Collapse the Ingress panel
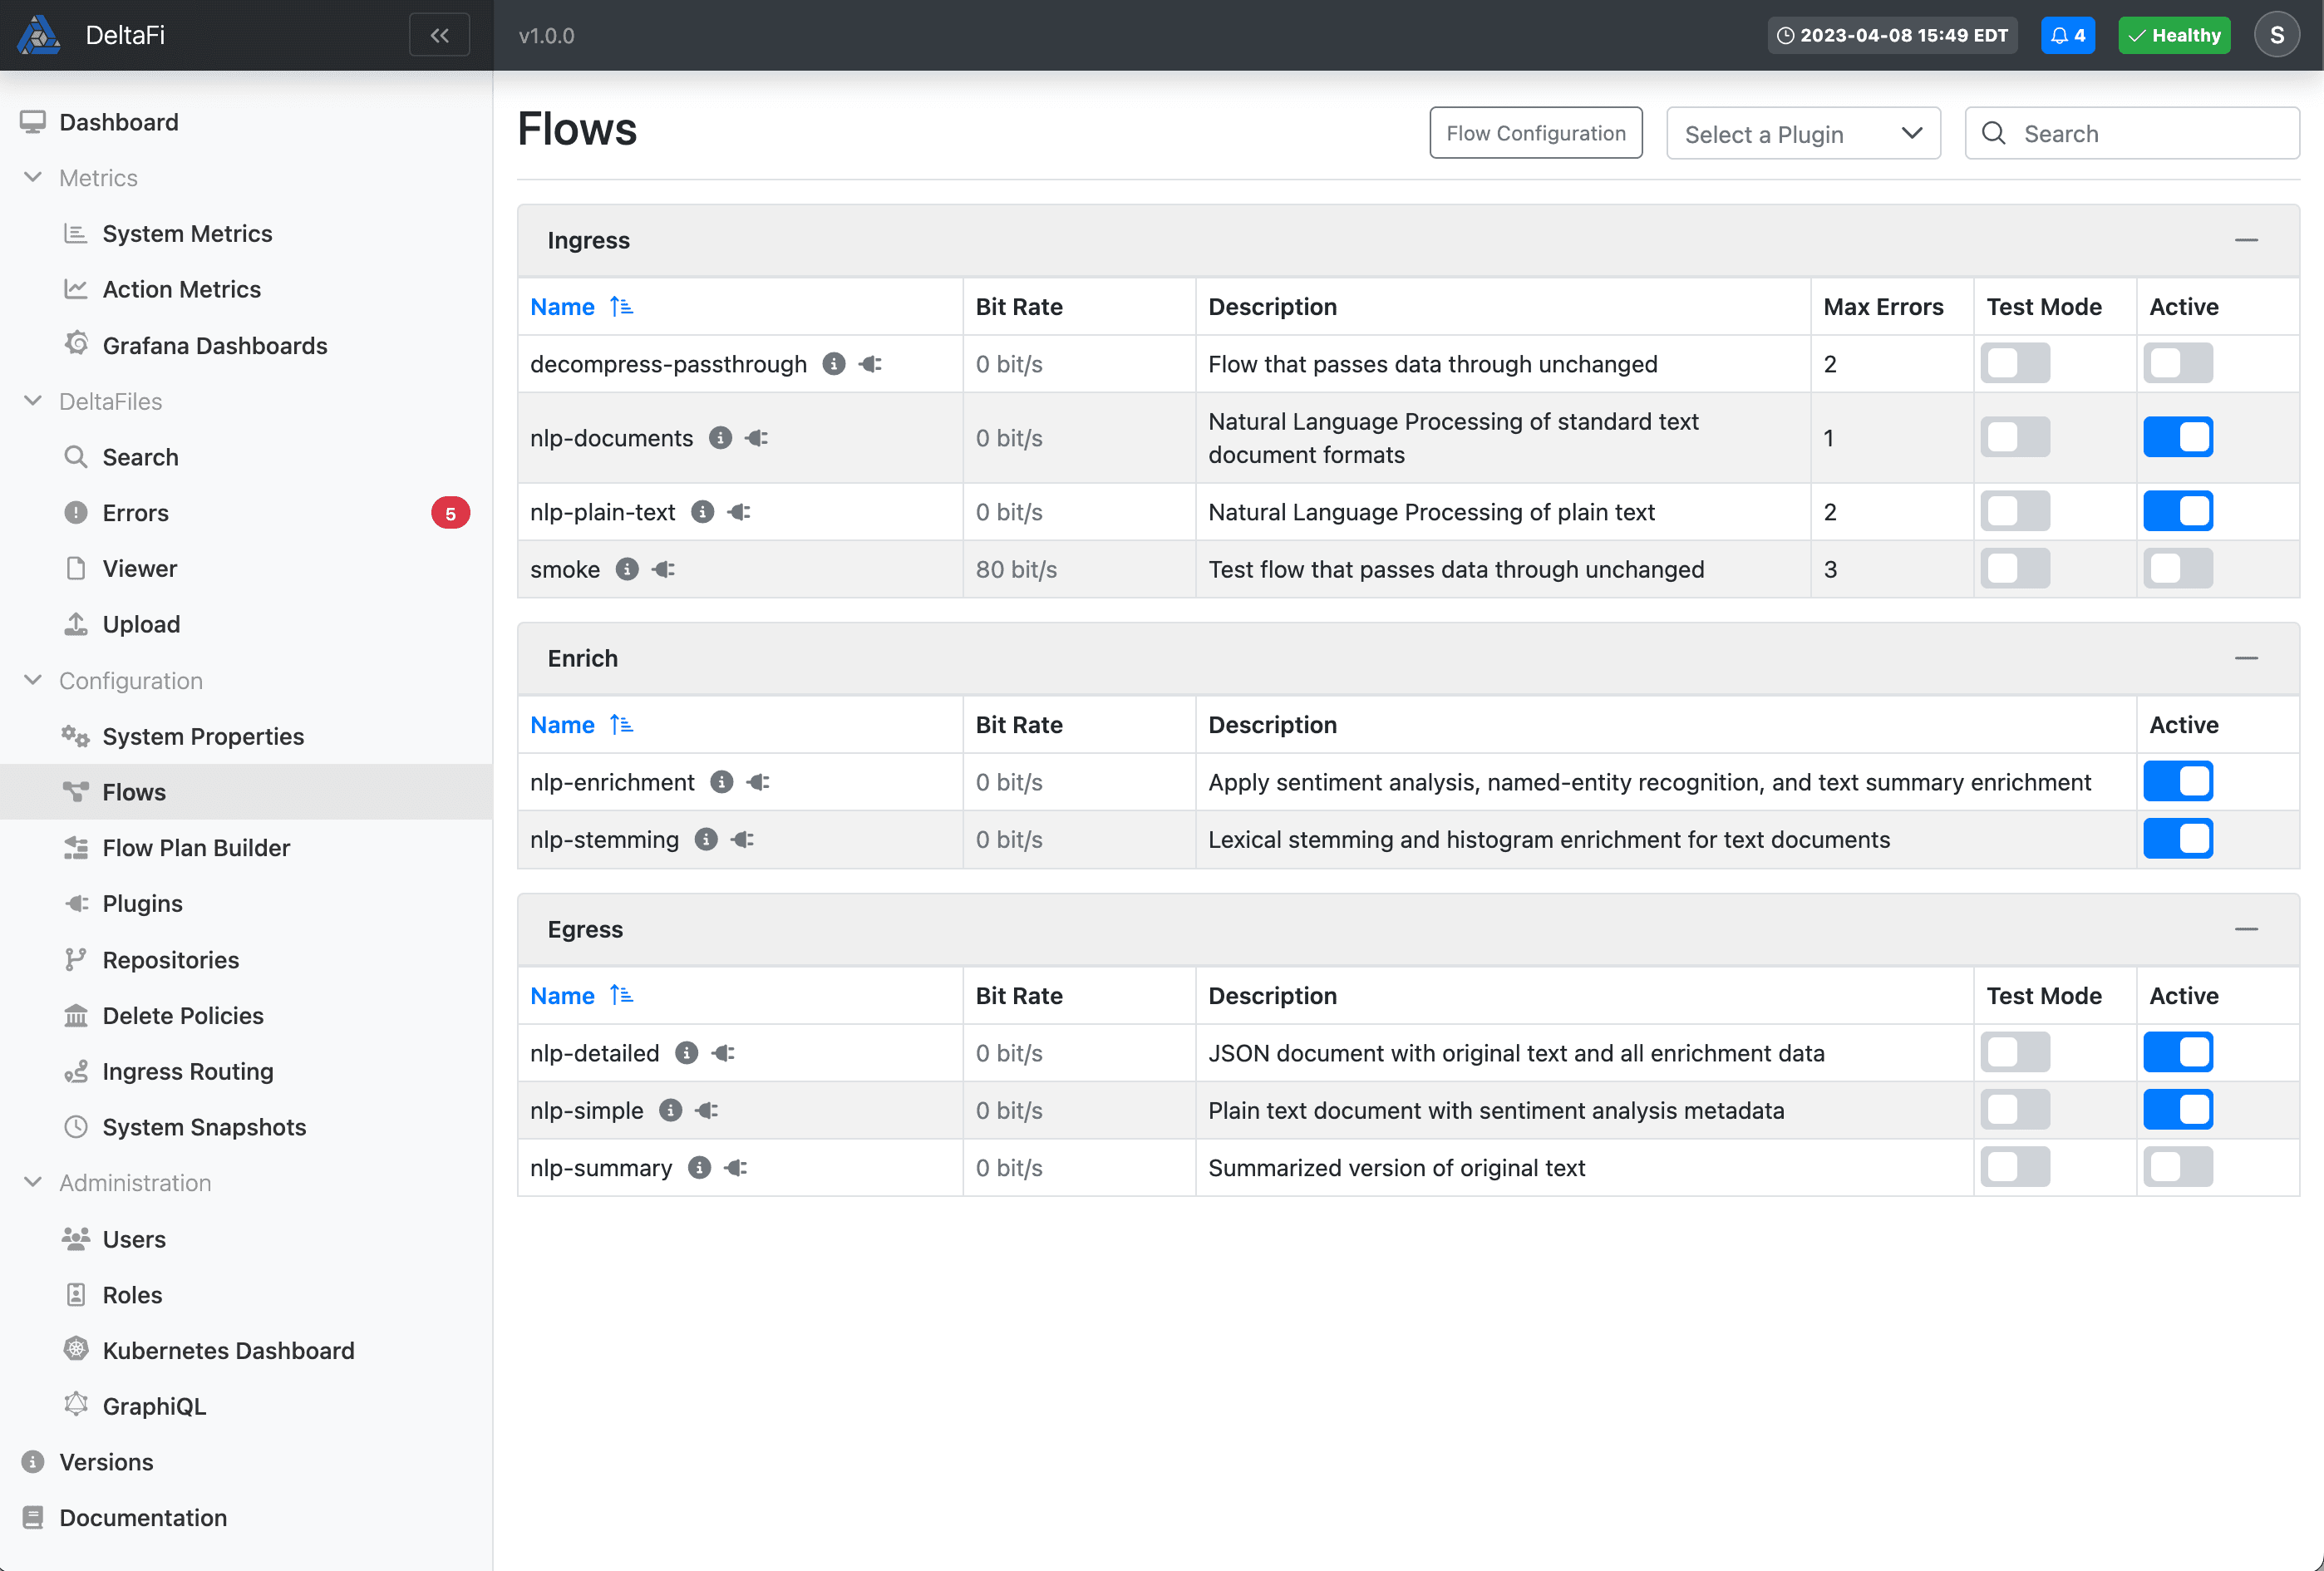Viewport: 2324px width, 1571px height. (x=2245, y=241)
